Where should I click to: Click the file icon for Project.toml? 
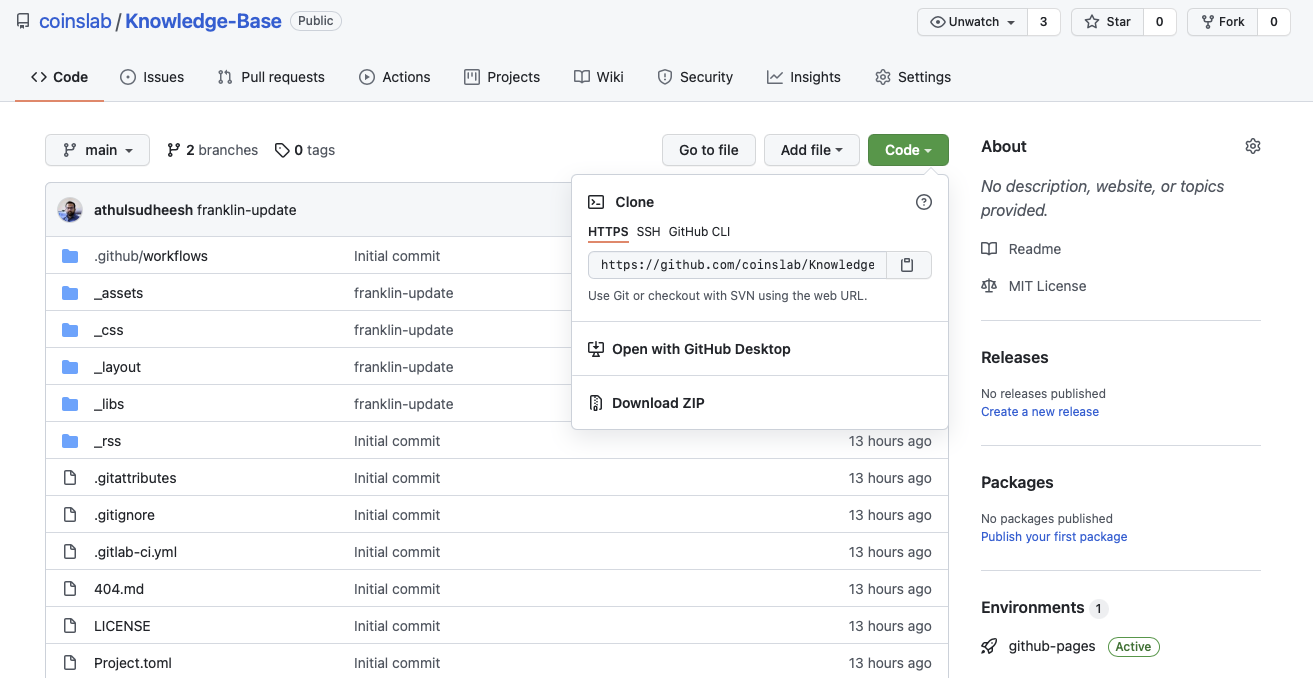click(70, 663)
